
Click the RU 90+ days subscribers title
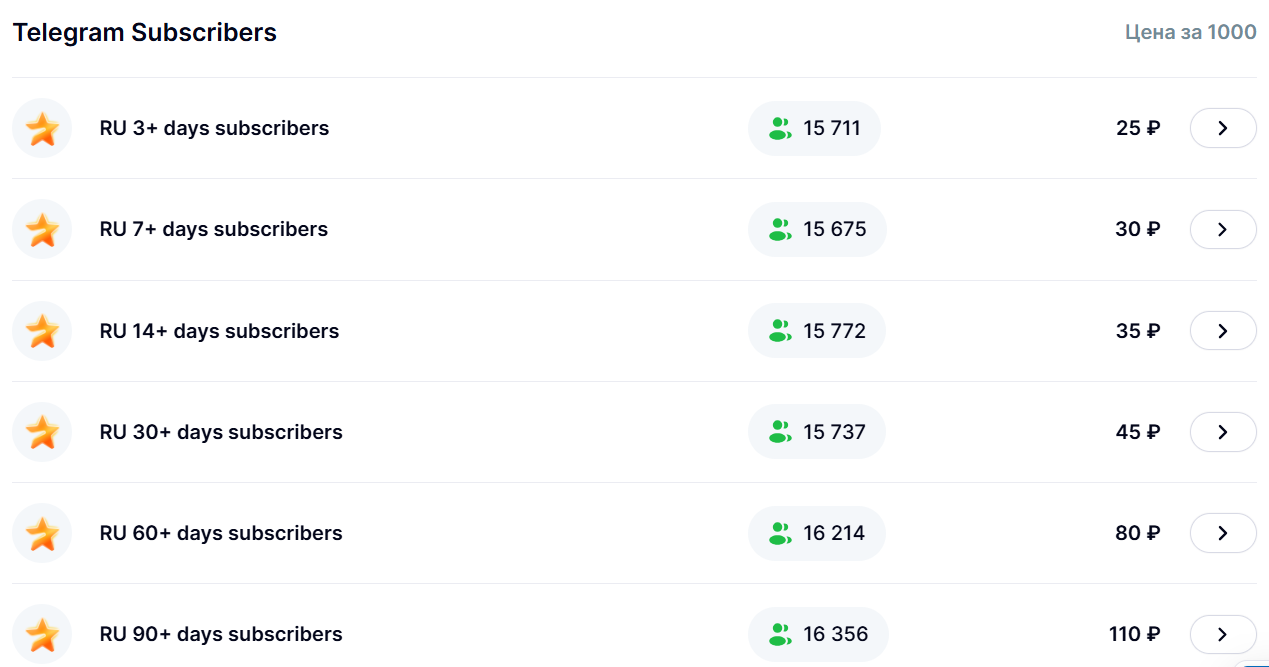(221, 634)
